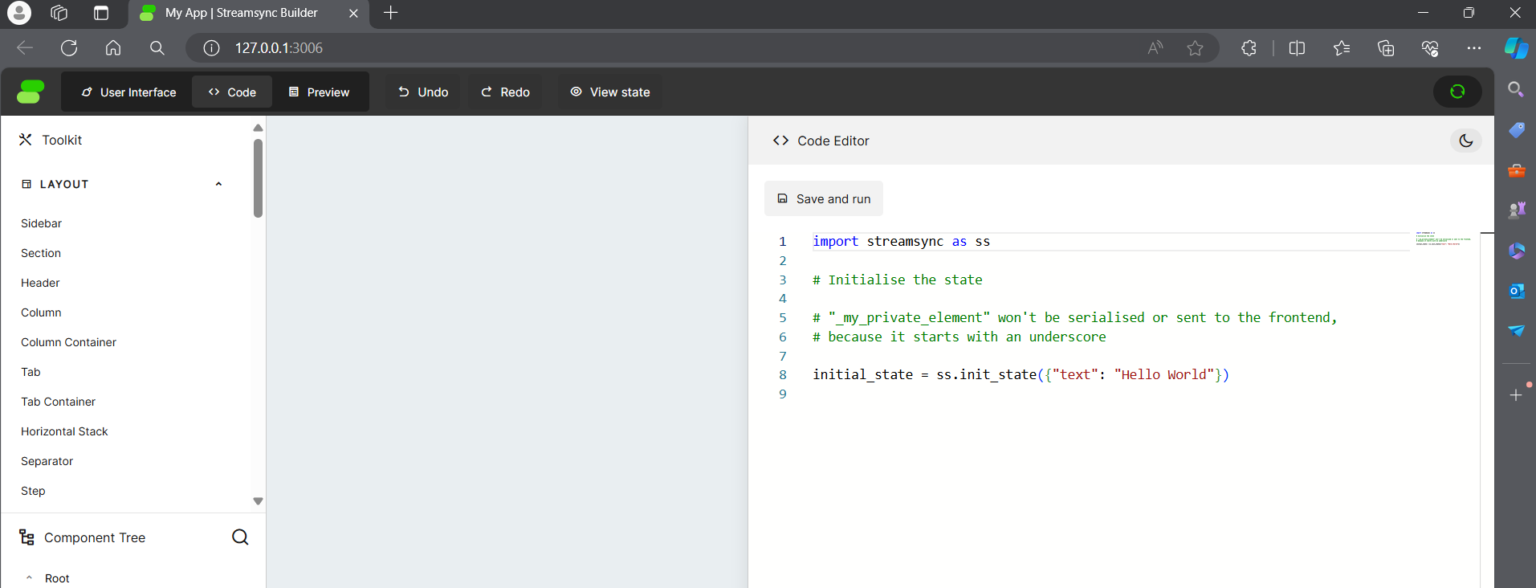Click the green app reload icon

tap(1457, 91)
